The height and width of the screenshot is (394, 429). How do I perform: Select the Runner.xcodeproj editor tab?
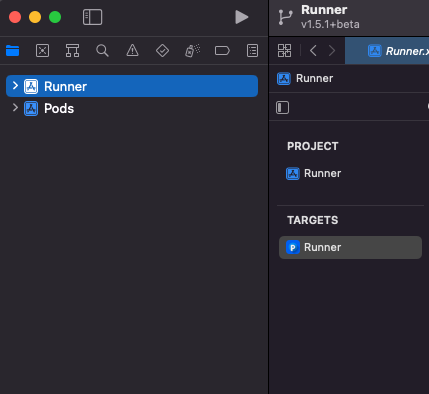[x=387, y=51]
